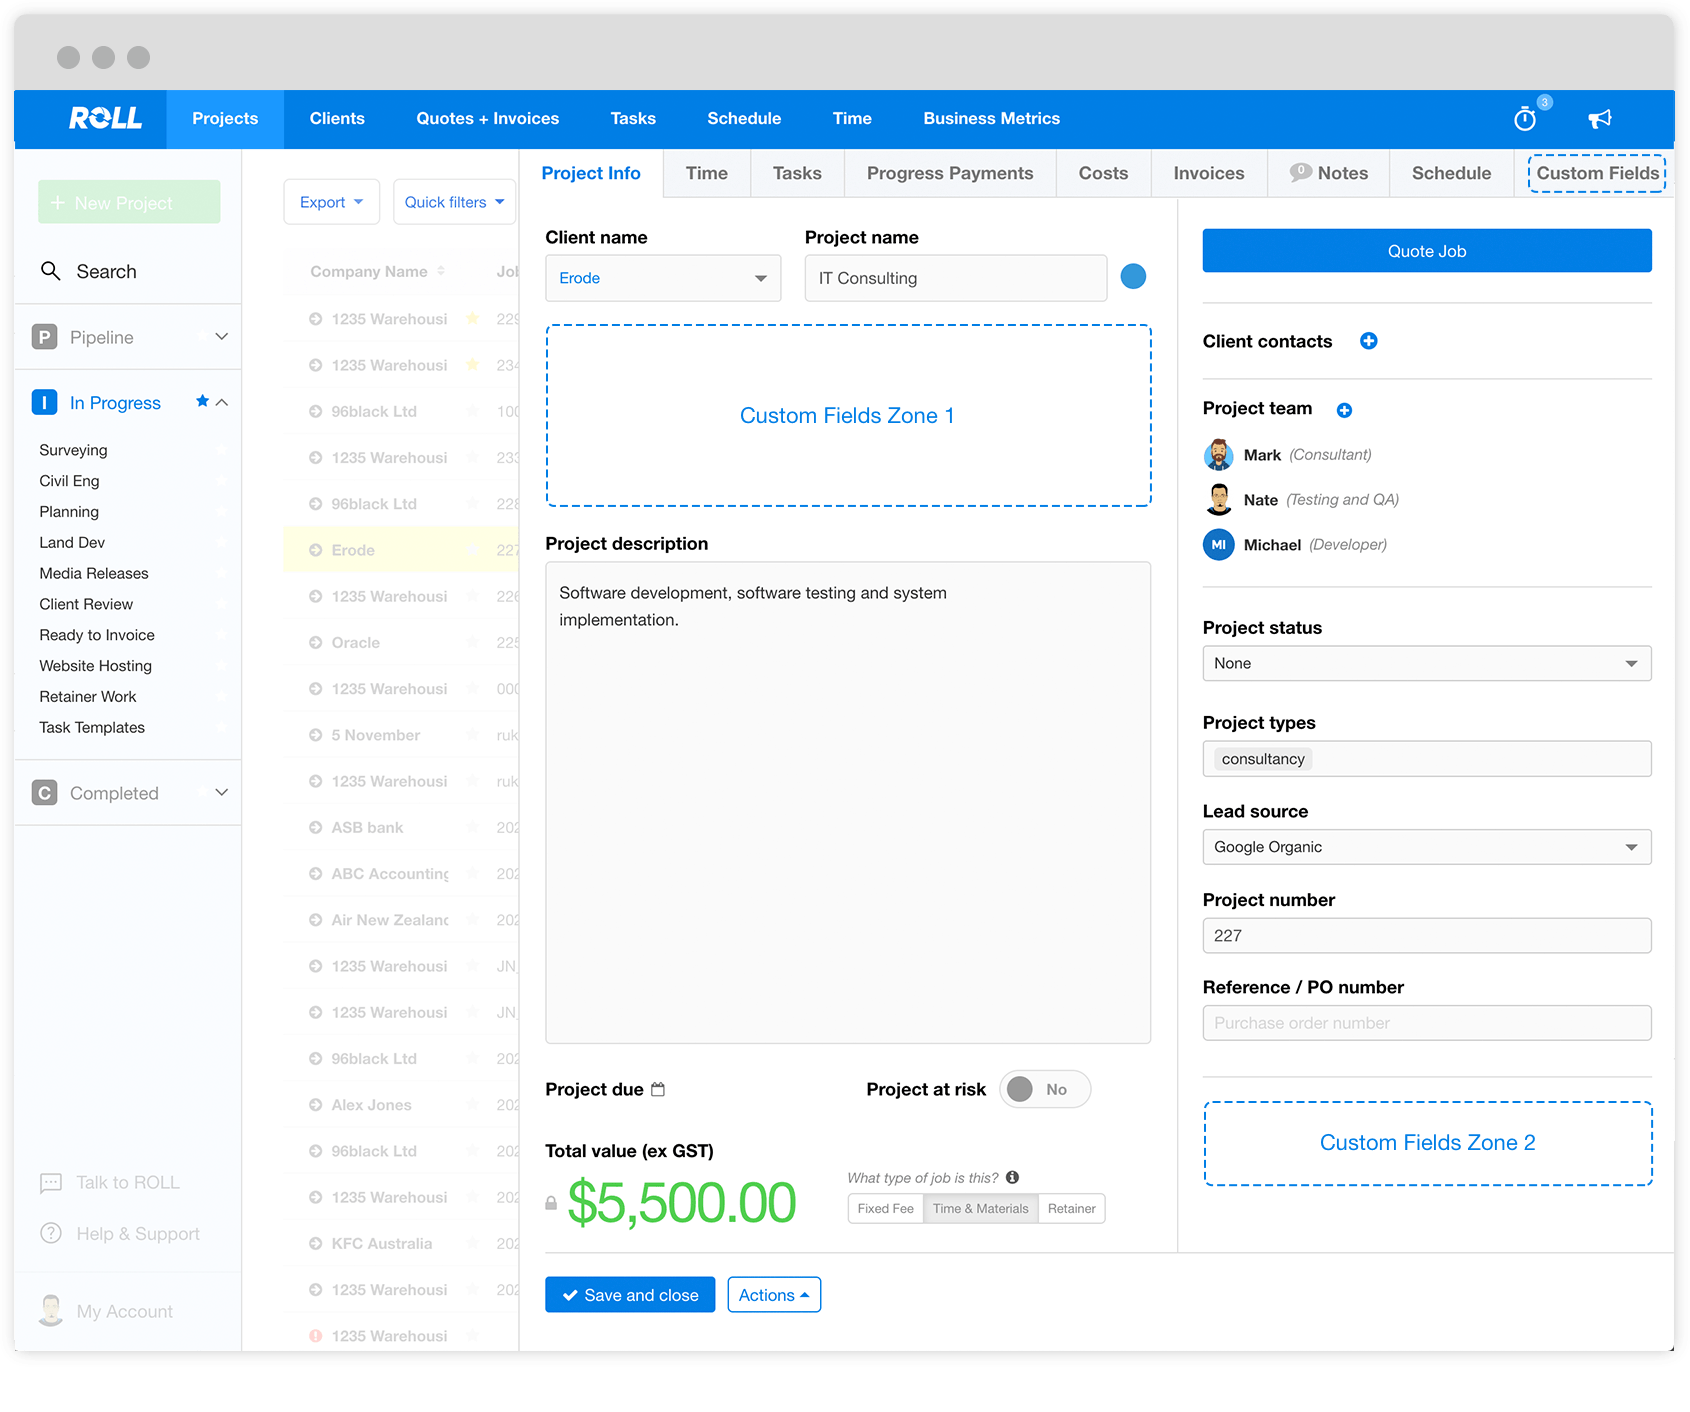Open Clients in top navigation
1690x1412 pixels.
click(x=337, y=118)
